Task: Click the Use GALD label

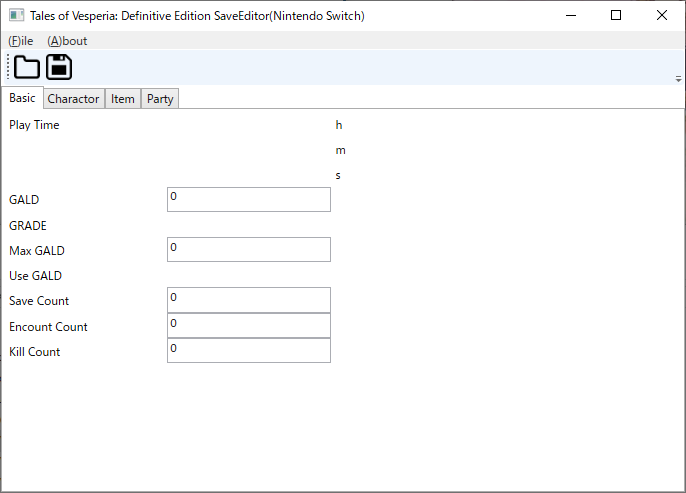Action: [x=35, y=276]
